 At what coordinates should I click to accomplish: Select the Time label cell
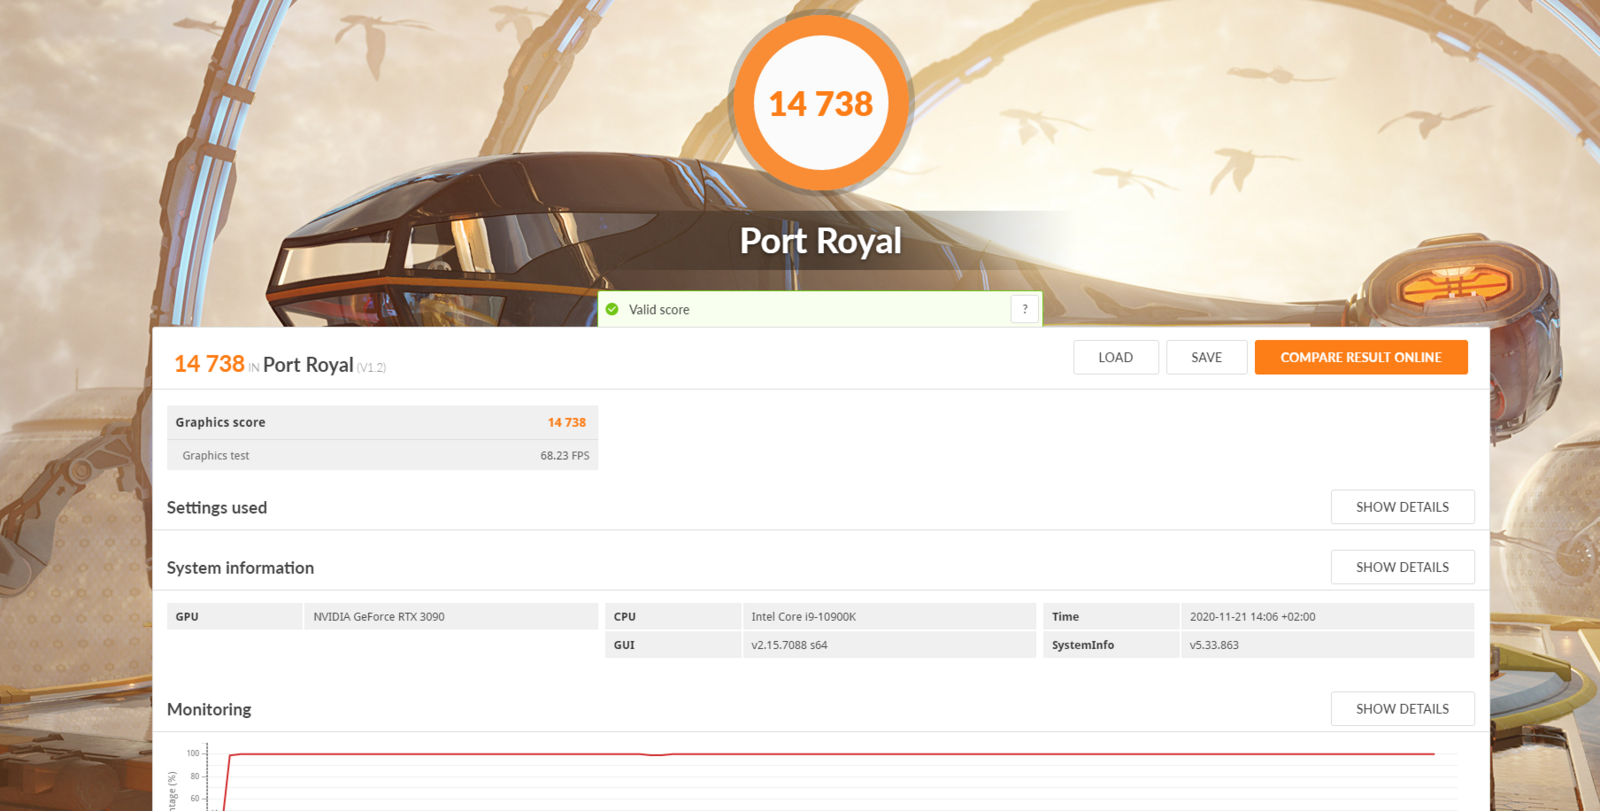click(1111, 616)
